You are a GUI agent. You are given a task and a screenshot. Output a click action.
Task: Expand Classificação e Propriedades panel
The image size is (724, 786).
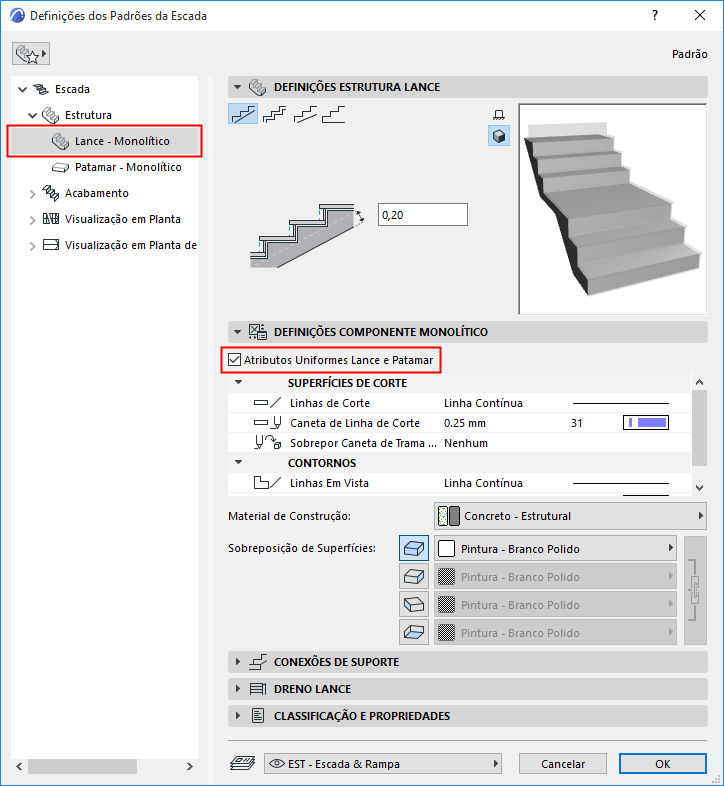coord(238,716)
